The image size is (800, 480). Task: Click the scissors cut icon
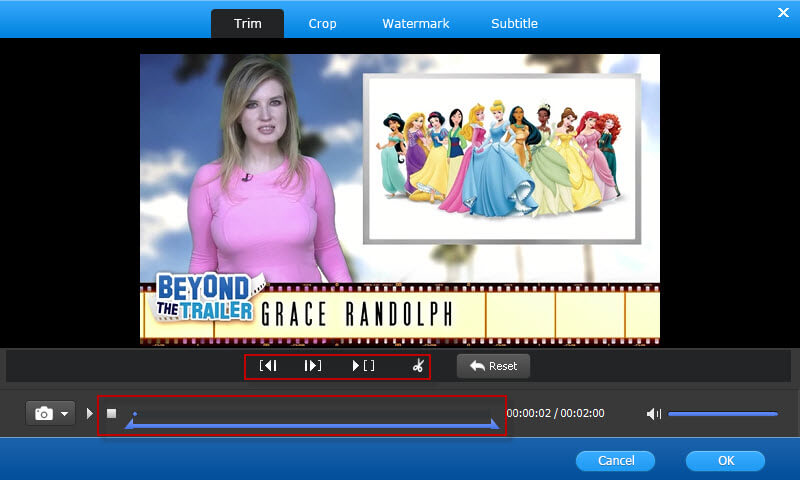pos(418,366)
